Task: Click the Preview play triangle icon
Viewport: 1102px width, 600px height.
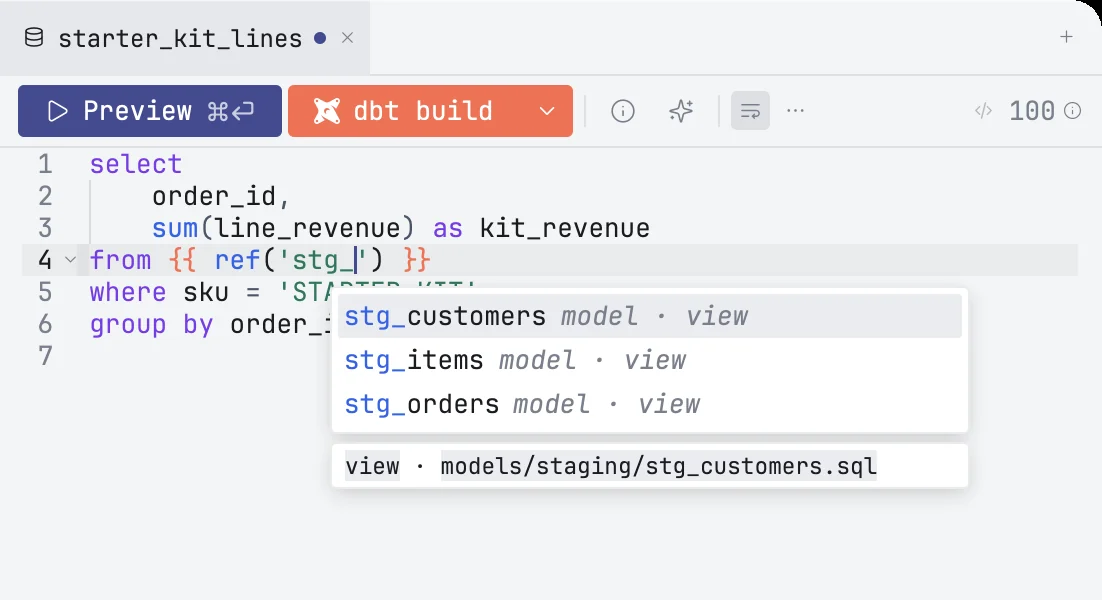Action: [x=58, y=111]
